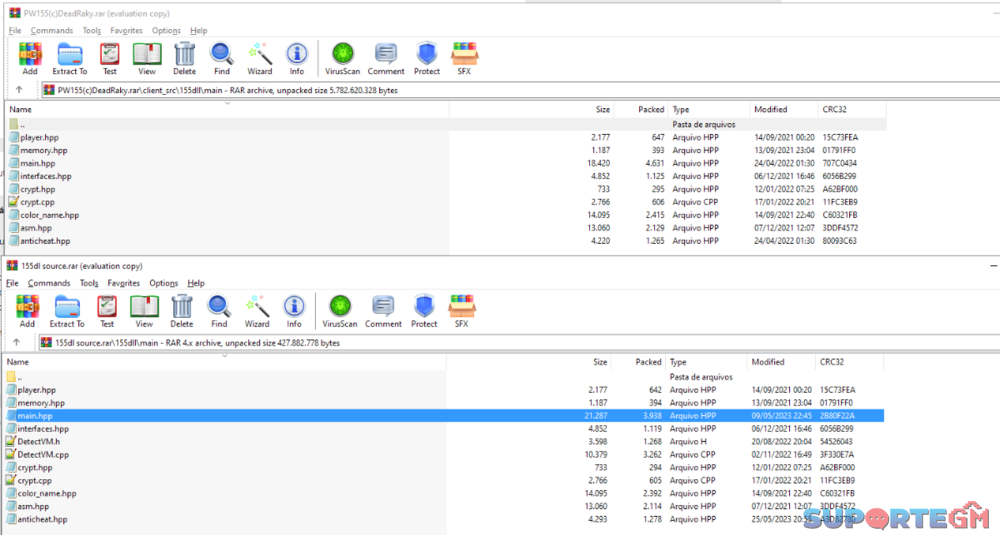
Task: Click Extract To in top window toolbar
Action: click(x=69, y=58)
